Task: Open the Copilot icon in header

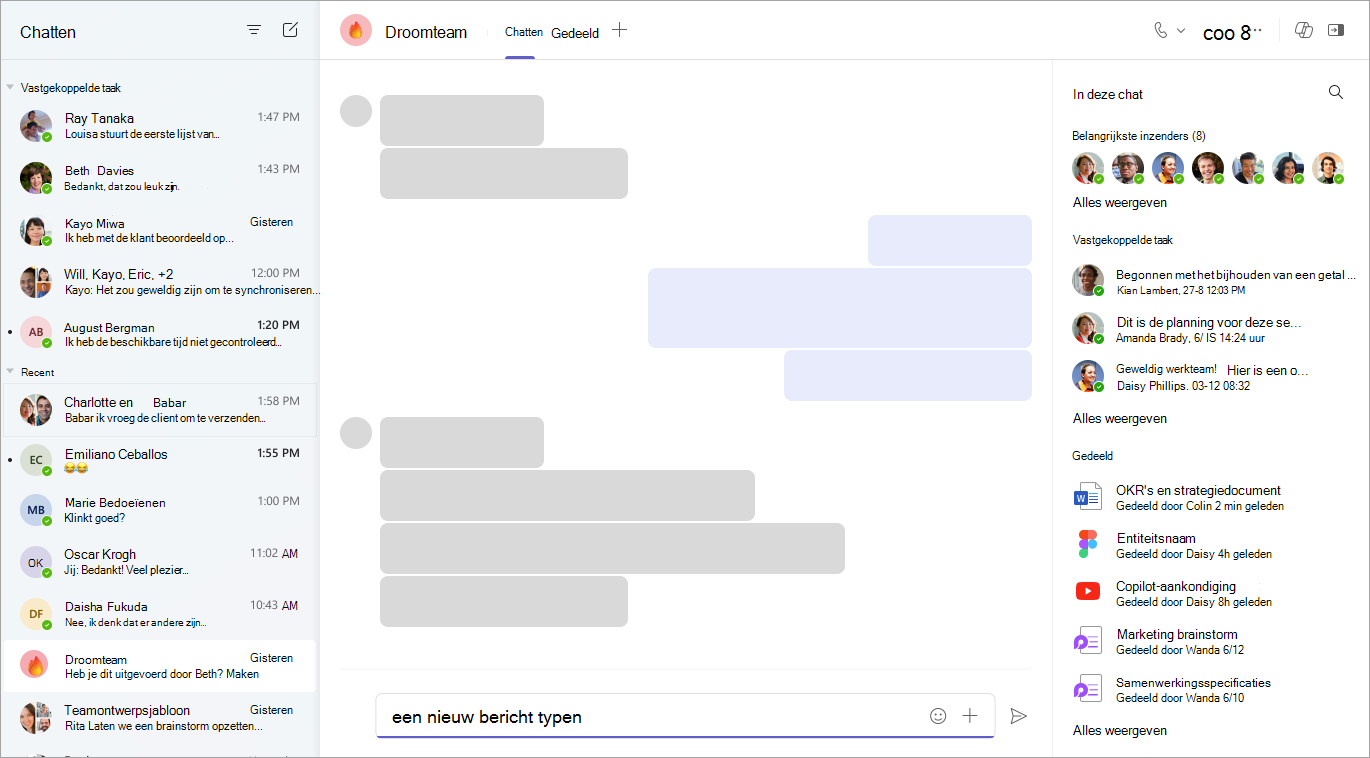Action: (1303, 30)
